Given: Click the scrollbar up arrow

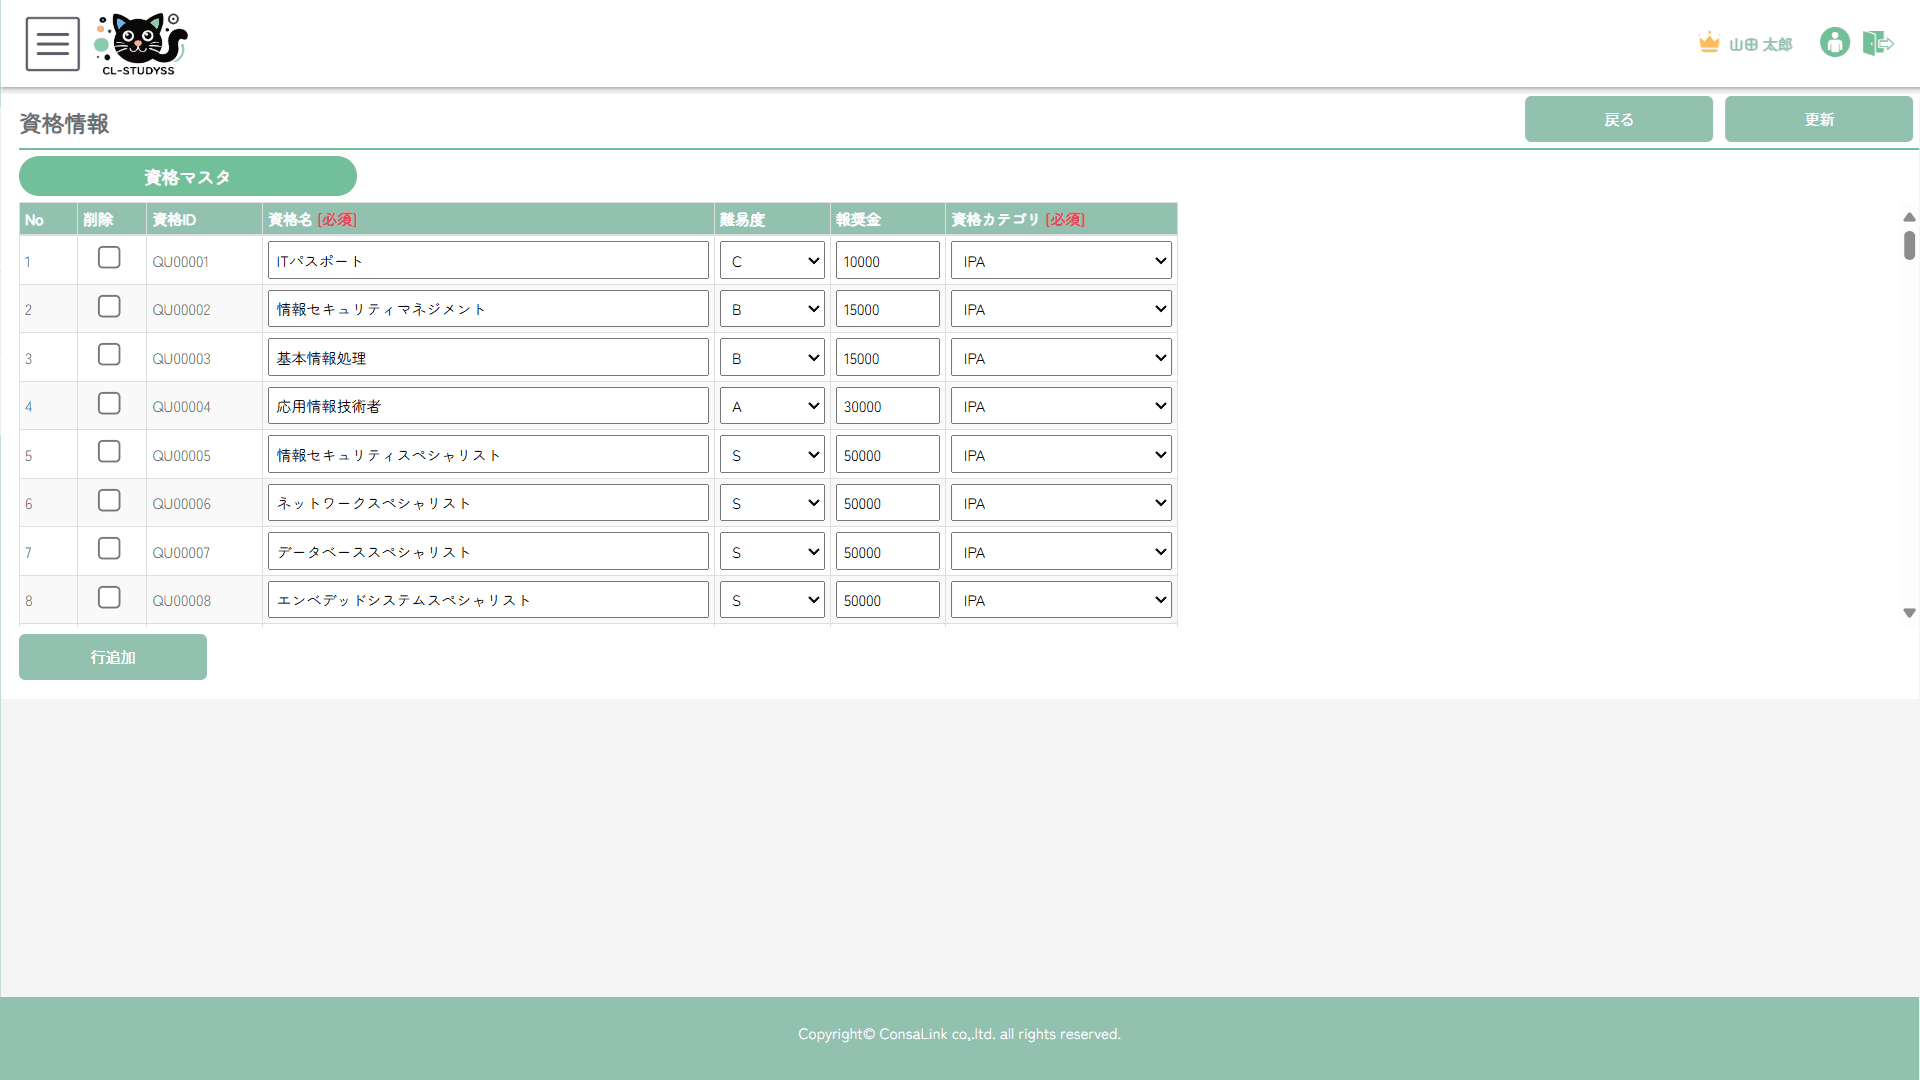Looking at the screenshot, I should [x=1909, y=217].
